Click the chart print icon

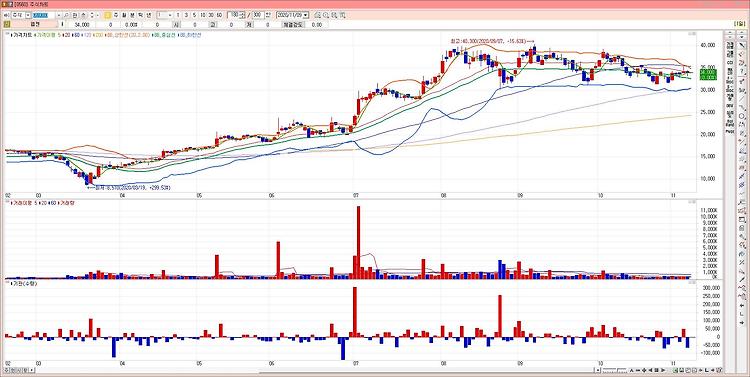click(x=318, y=15)
